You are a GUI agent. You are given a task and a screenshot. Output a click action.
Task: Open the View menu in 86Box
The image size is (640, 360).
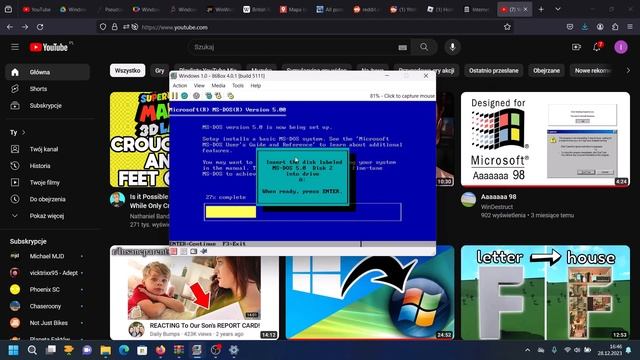[x=199, y=86]
